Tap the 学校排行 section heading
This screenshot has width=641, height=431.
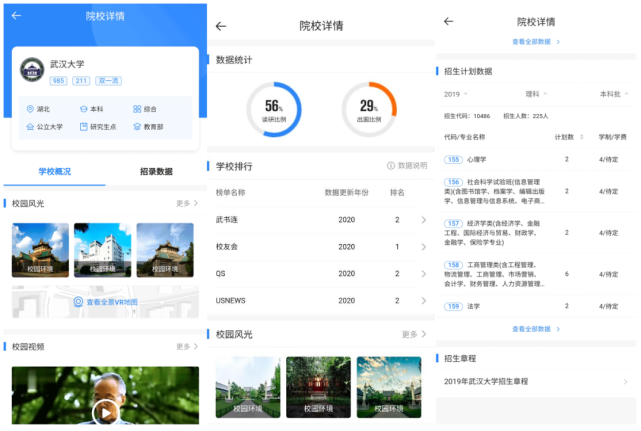[x=234, y=166]
